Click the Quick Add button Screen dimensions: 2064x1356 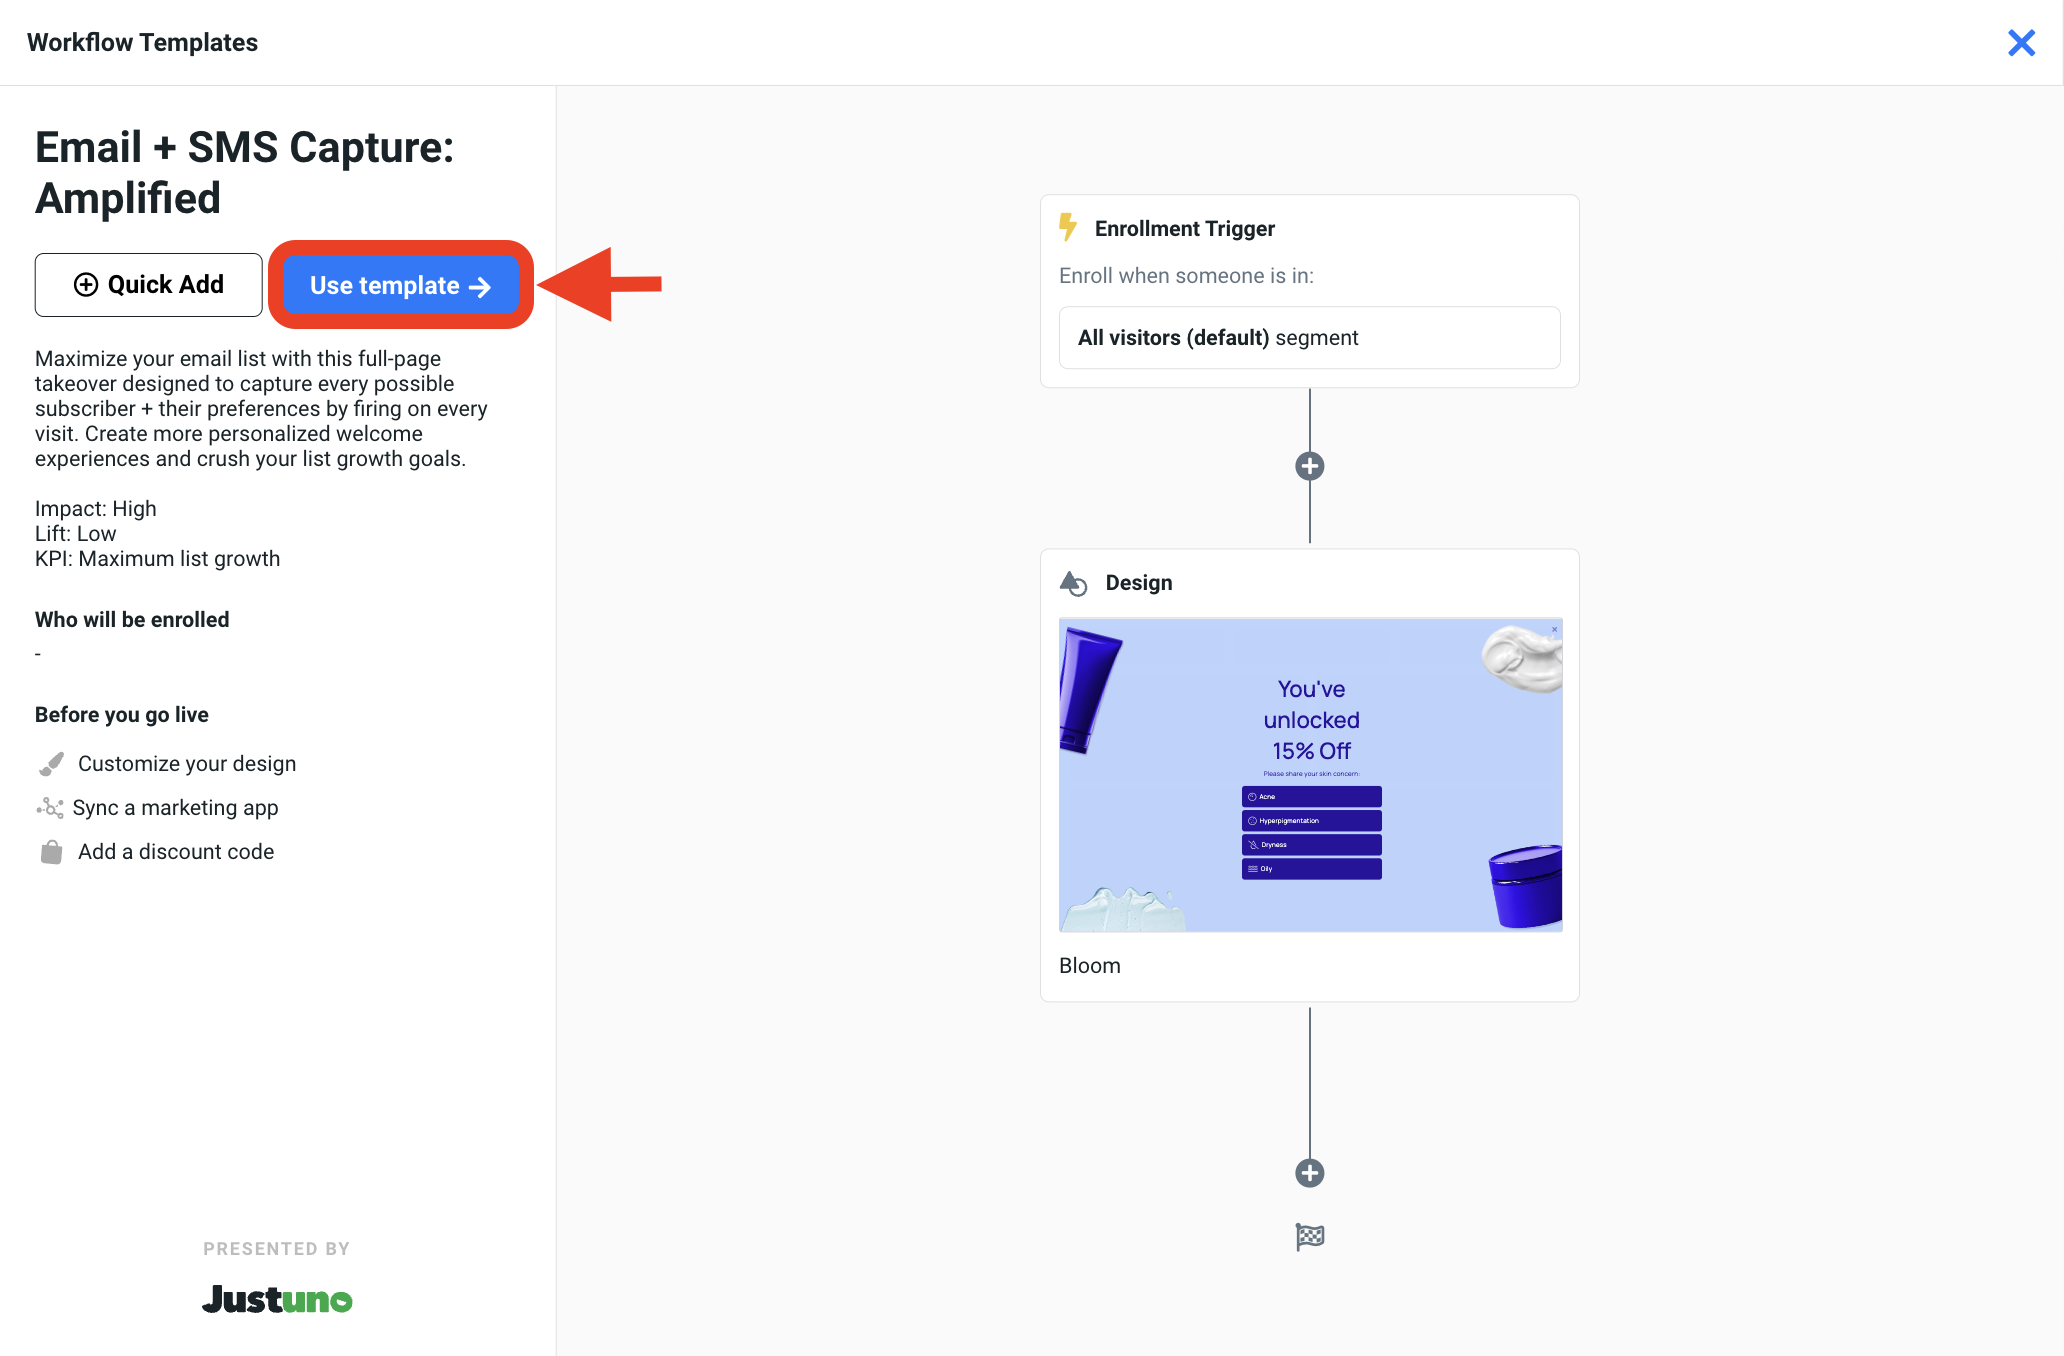click(149, 285)
